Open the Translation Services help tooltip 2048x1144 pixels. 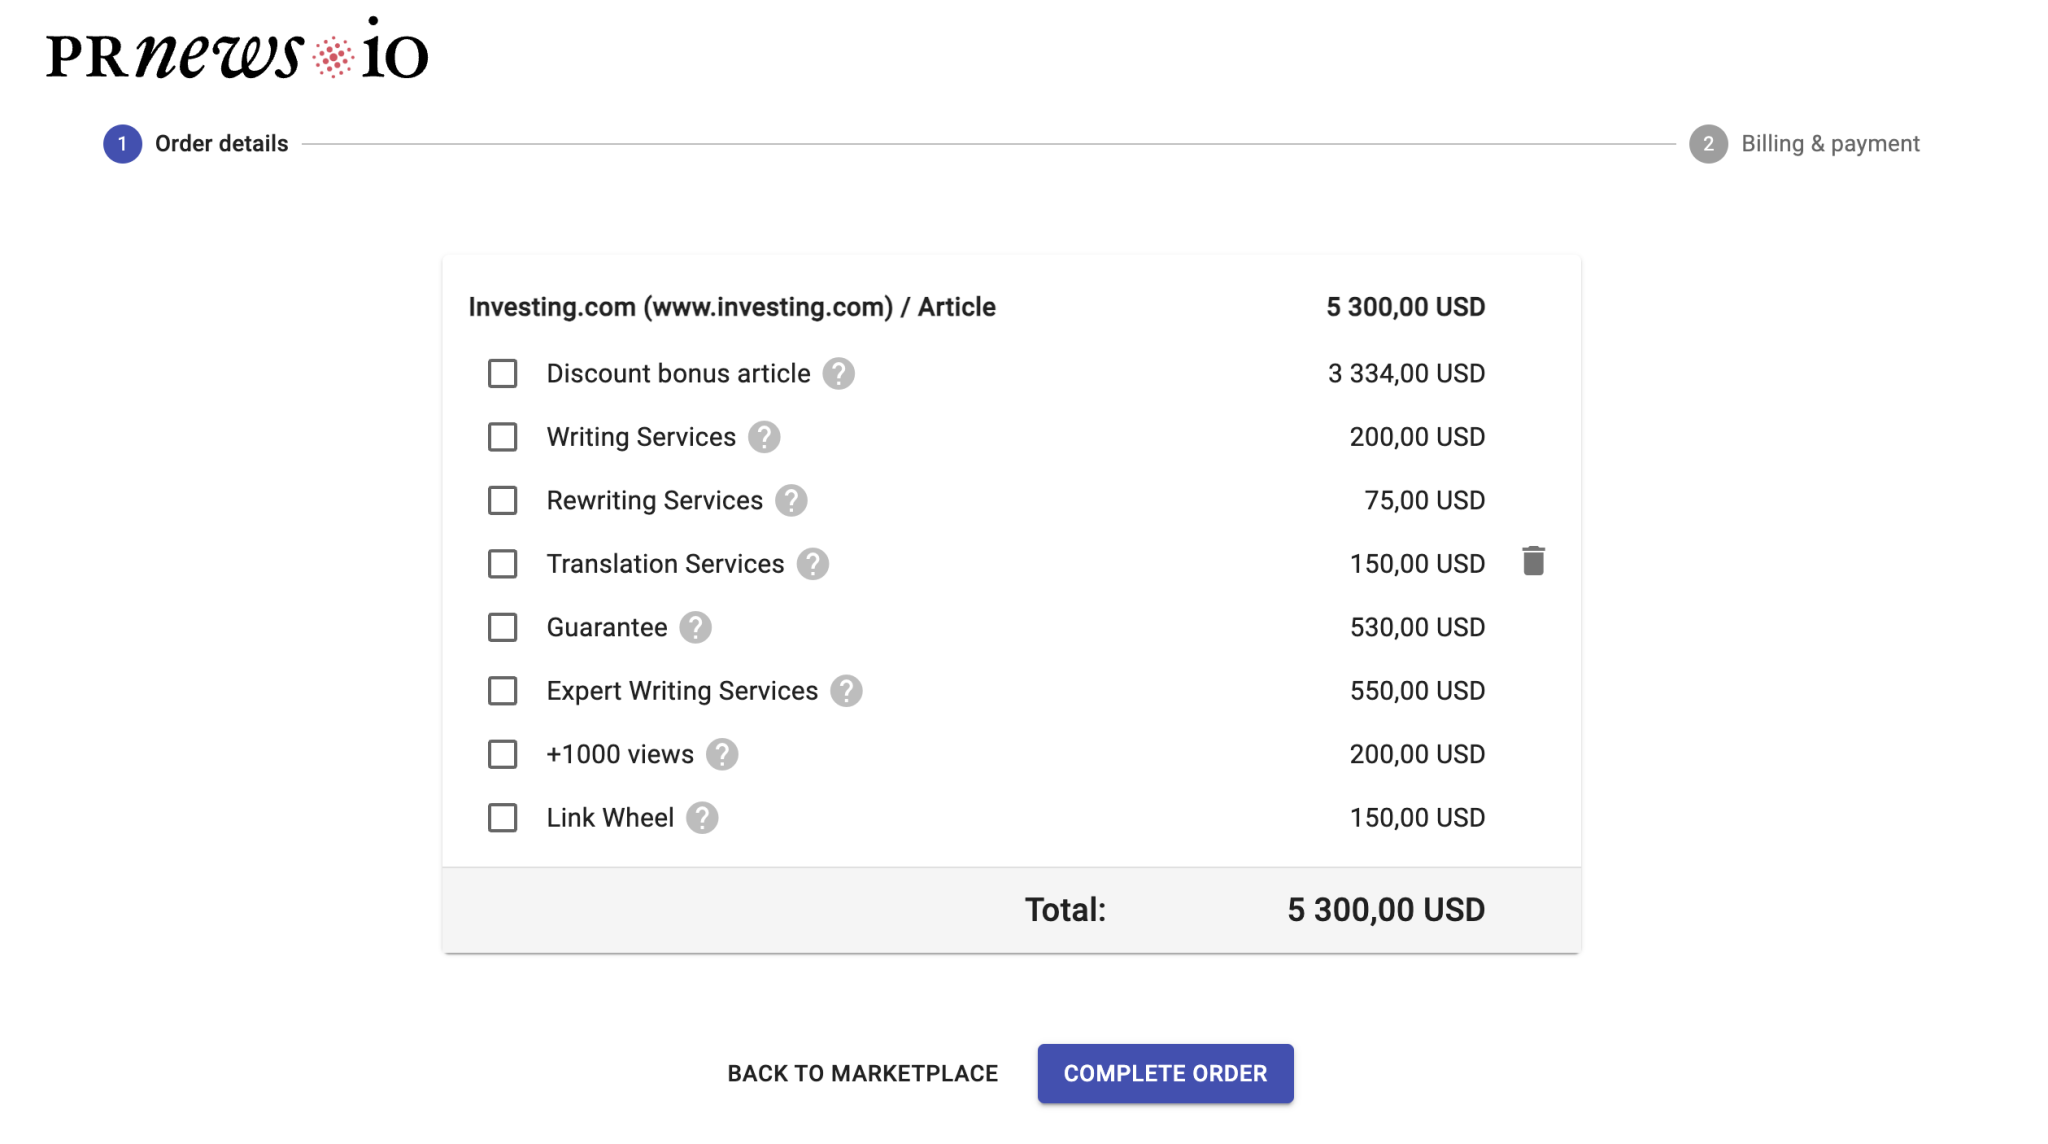pyautogui.click(x=815, y=564)
